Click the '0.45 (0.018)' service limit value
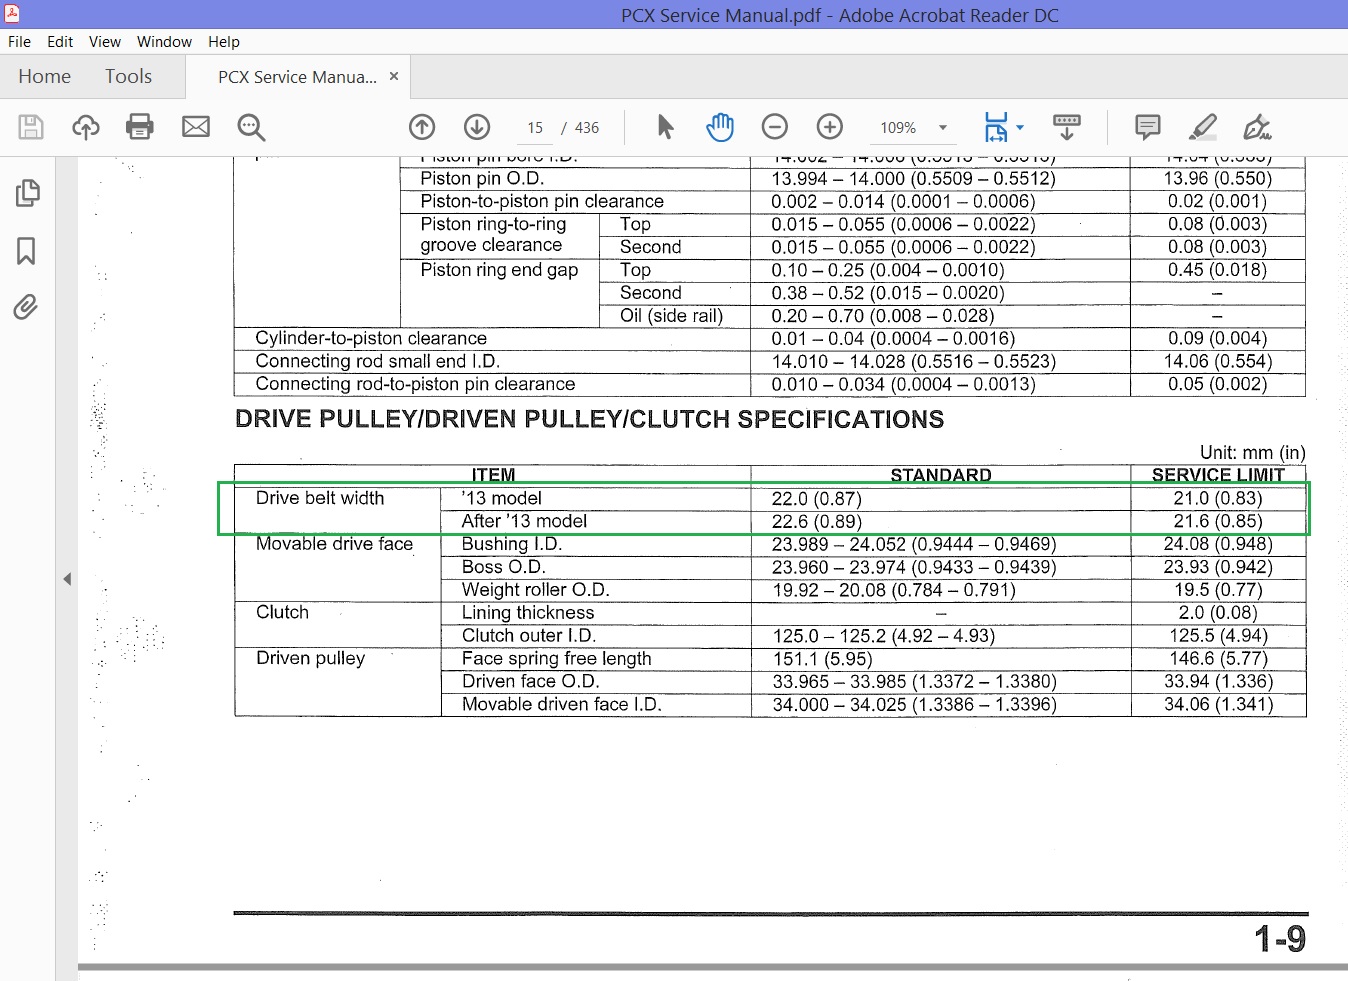 [1217, 270]
